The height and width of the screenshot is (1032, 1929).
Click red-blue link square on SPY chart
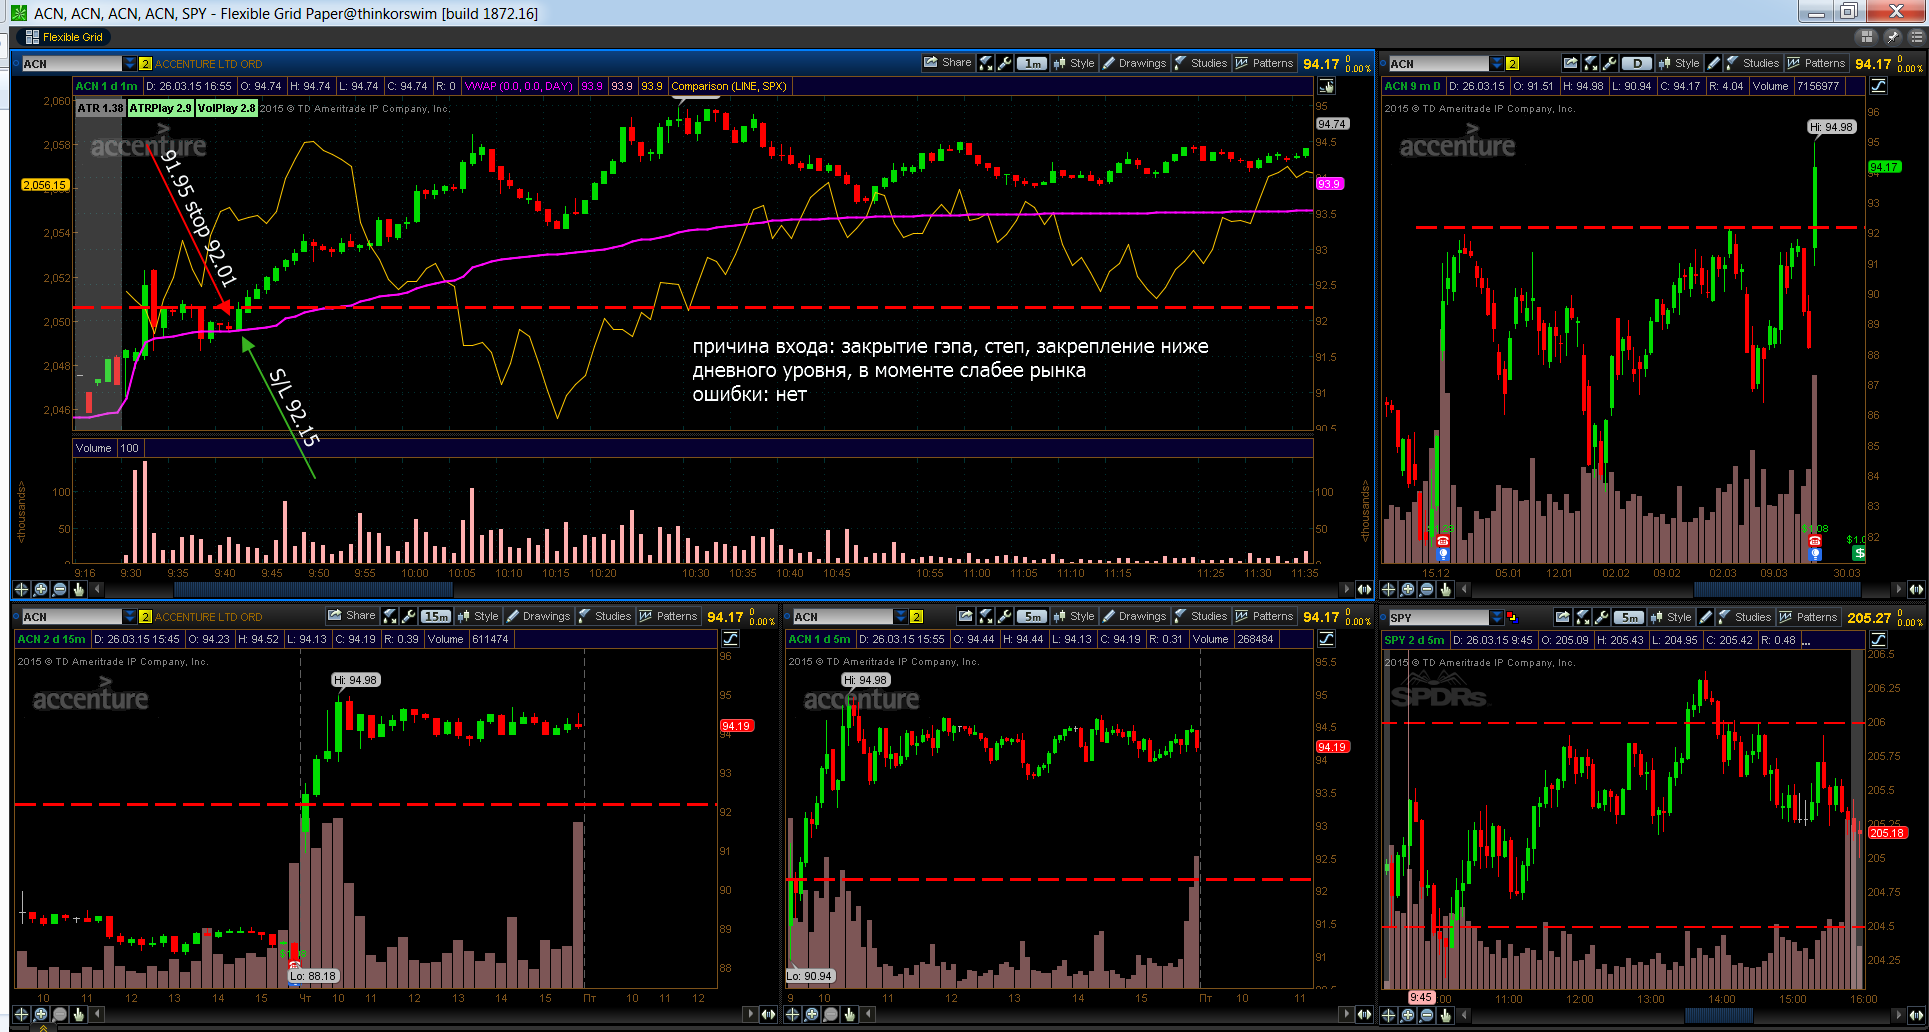click(x=1512, y=618)
